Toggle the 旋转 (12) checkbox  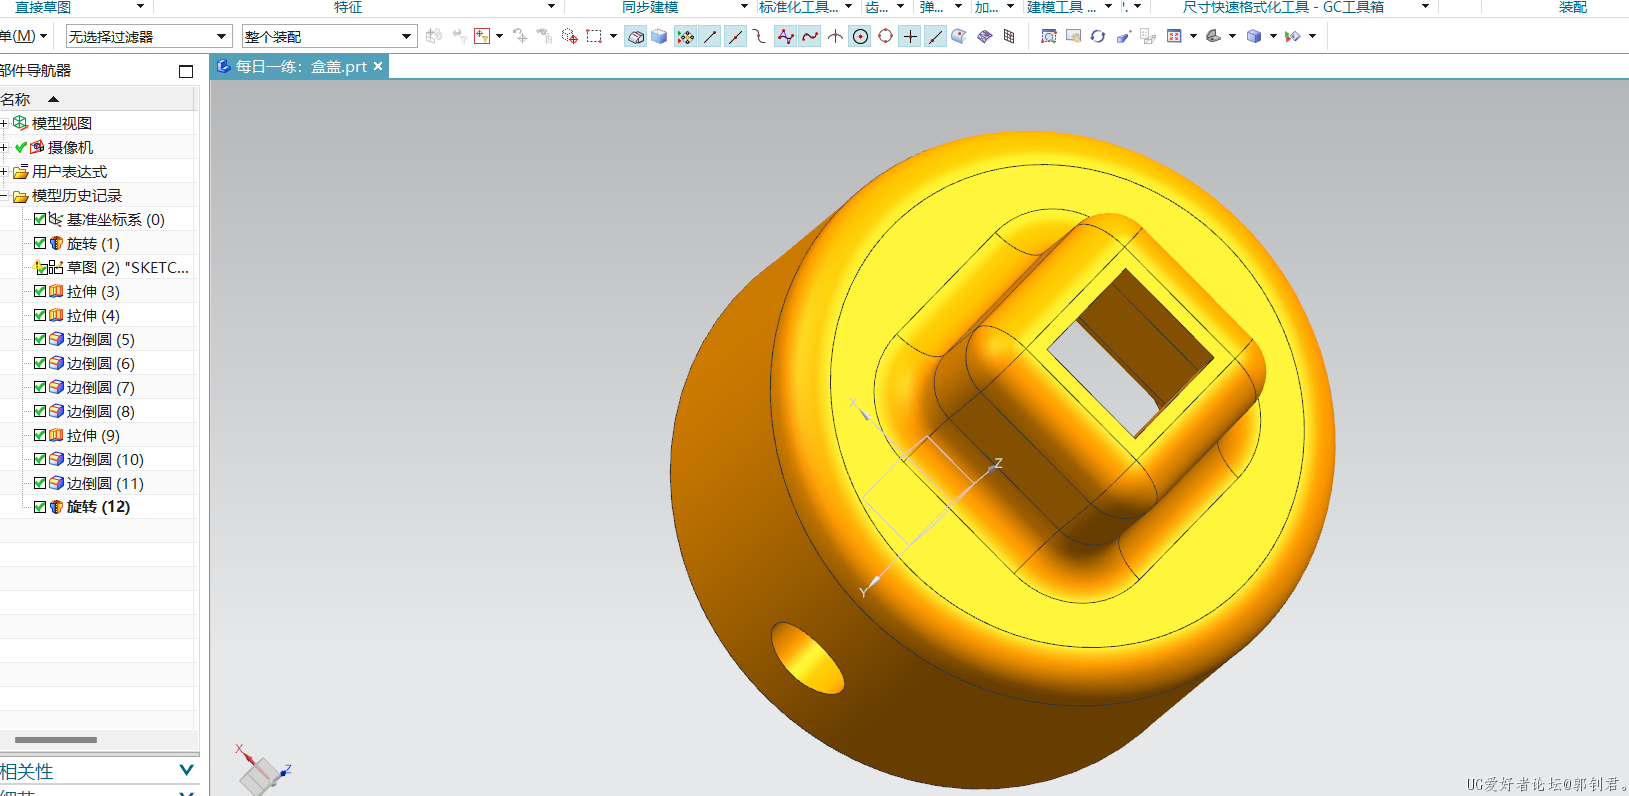click(40, 507)
